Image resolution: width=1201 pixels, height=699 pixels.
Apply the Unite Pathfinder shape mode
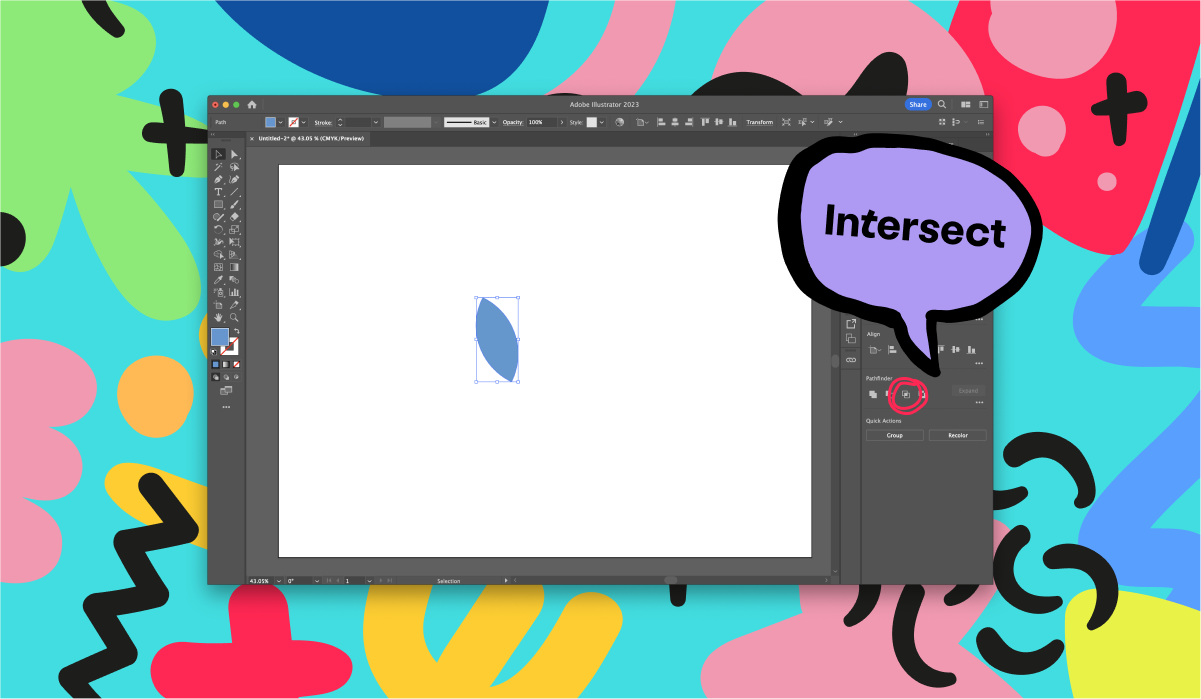tap(873, 394)
